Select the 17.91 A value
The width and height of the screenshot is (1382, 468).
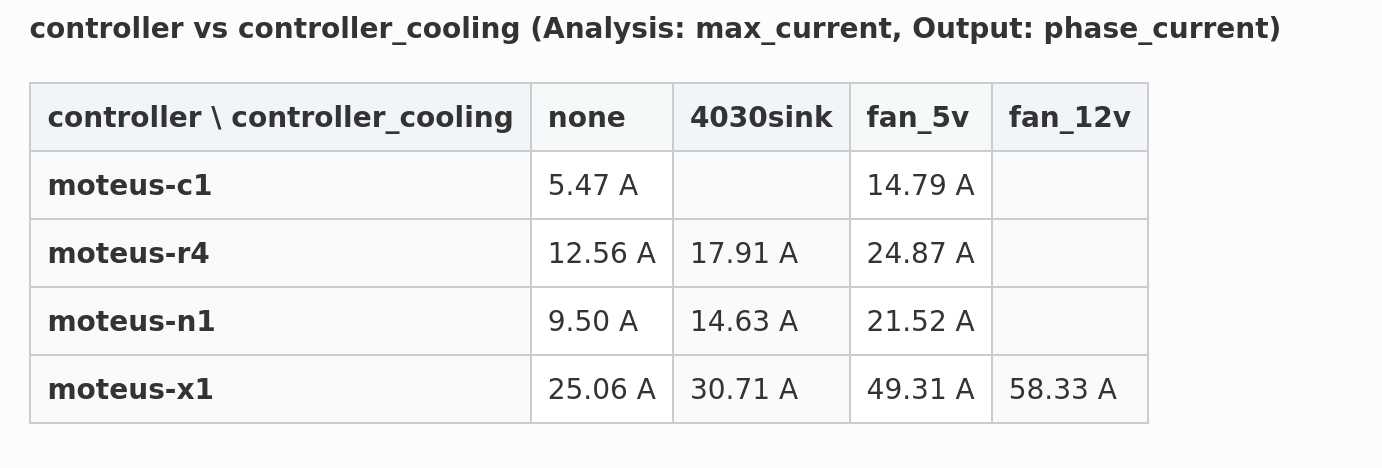click(x=744, y=254)
